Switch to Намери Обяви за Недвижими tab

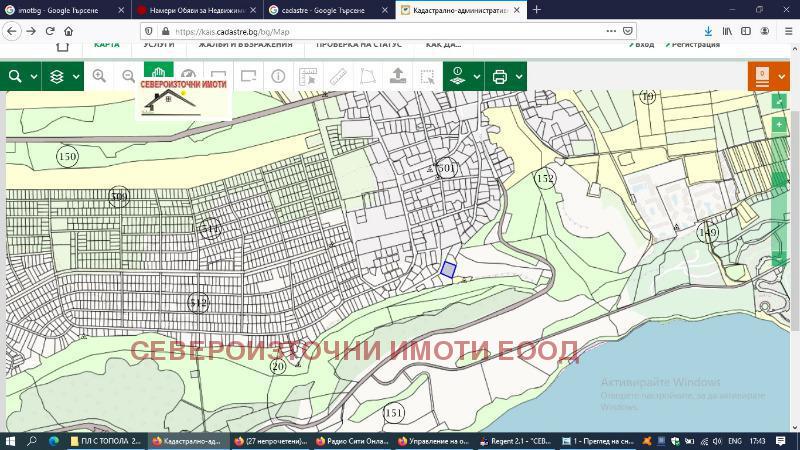pyautogui.click(x=197, y=10)
